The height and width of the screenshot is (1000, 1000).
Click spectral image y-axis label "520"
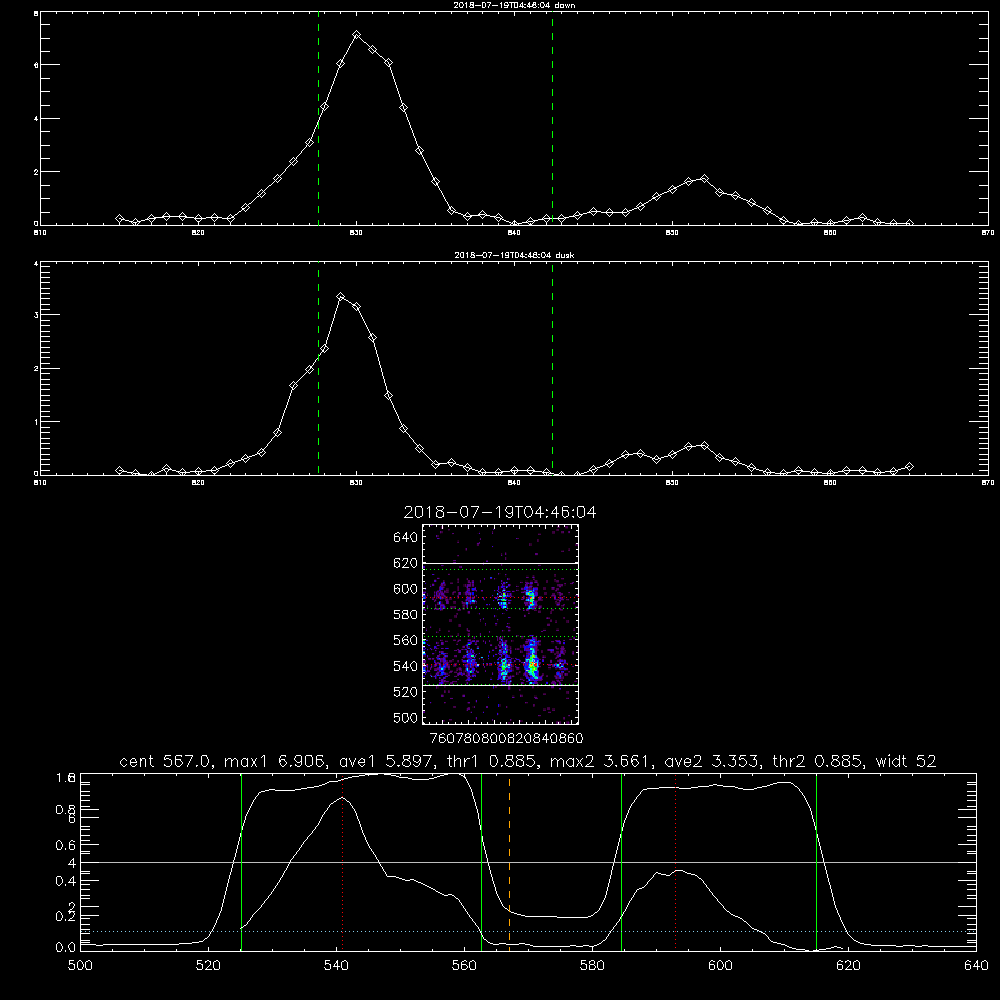(406, 692)
